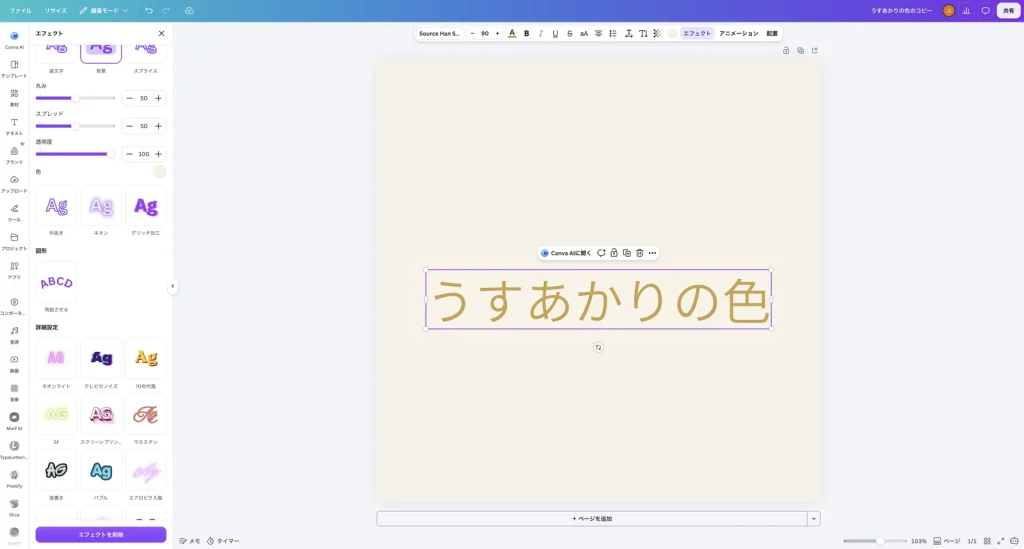This screenshot has width=1024, height=549.
Task: Open the ページ view in bottom bar
Action: click(946, 541)
